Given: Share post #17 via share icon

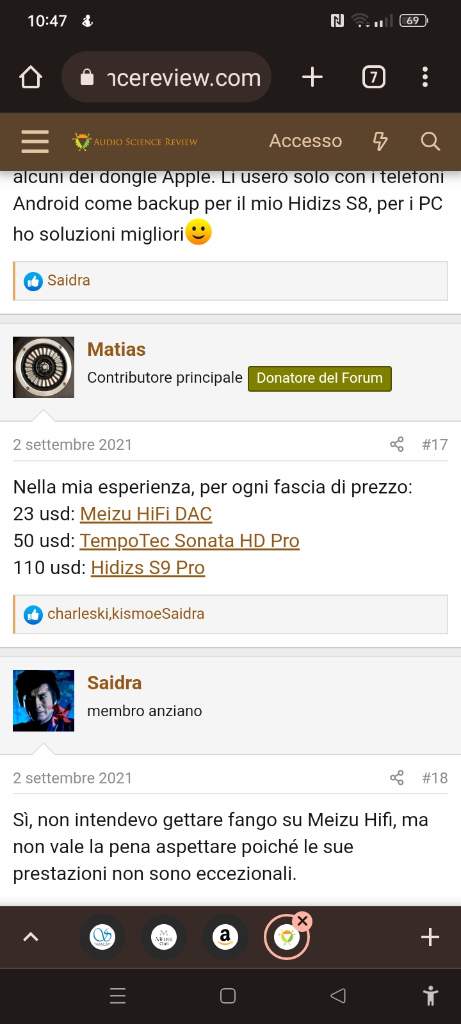Looking at the screenshot, I should click(x=396, y=445).
